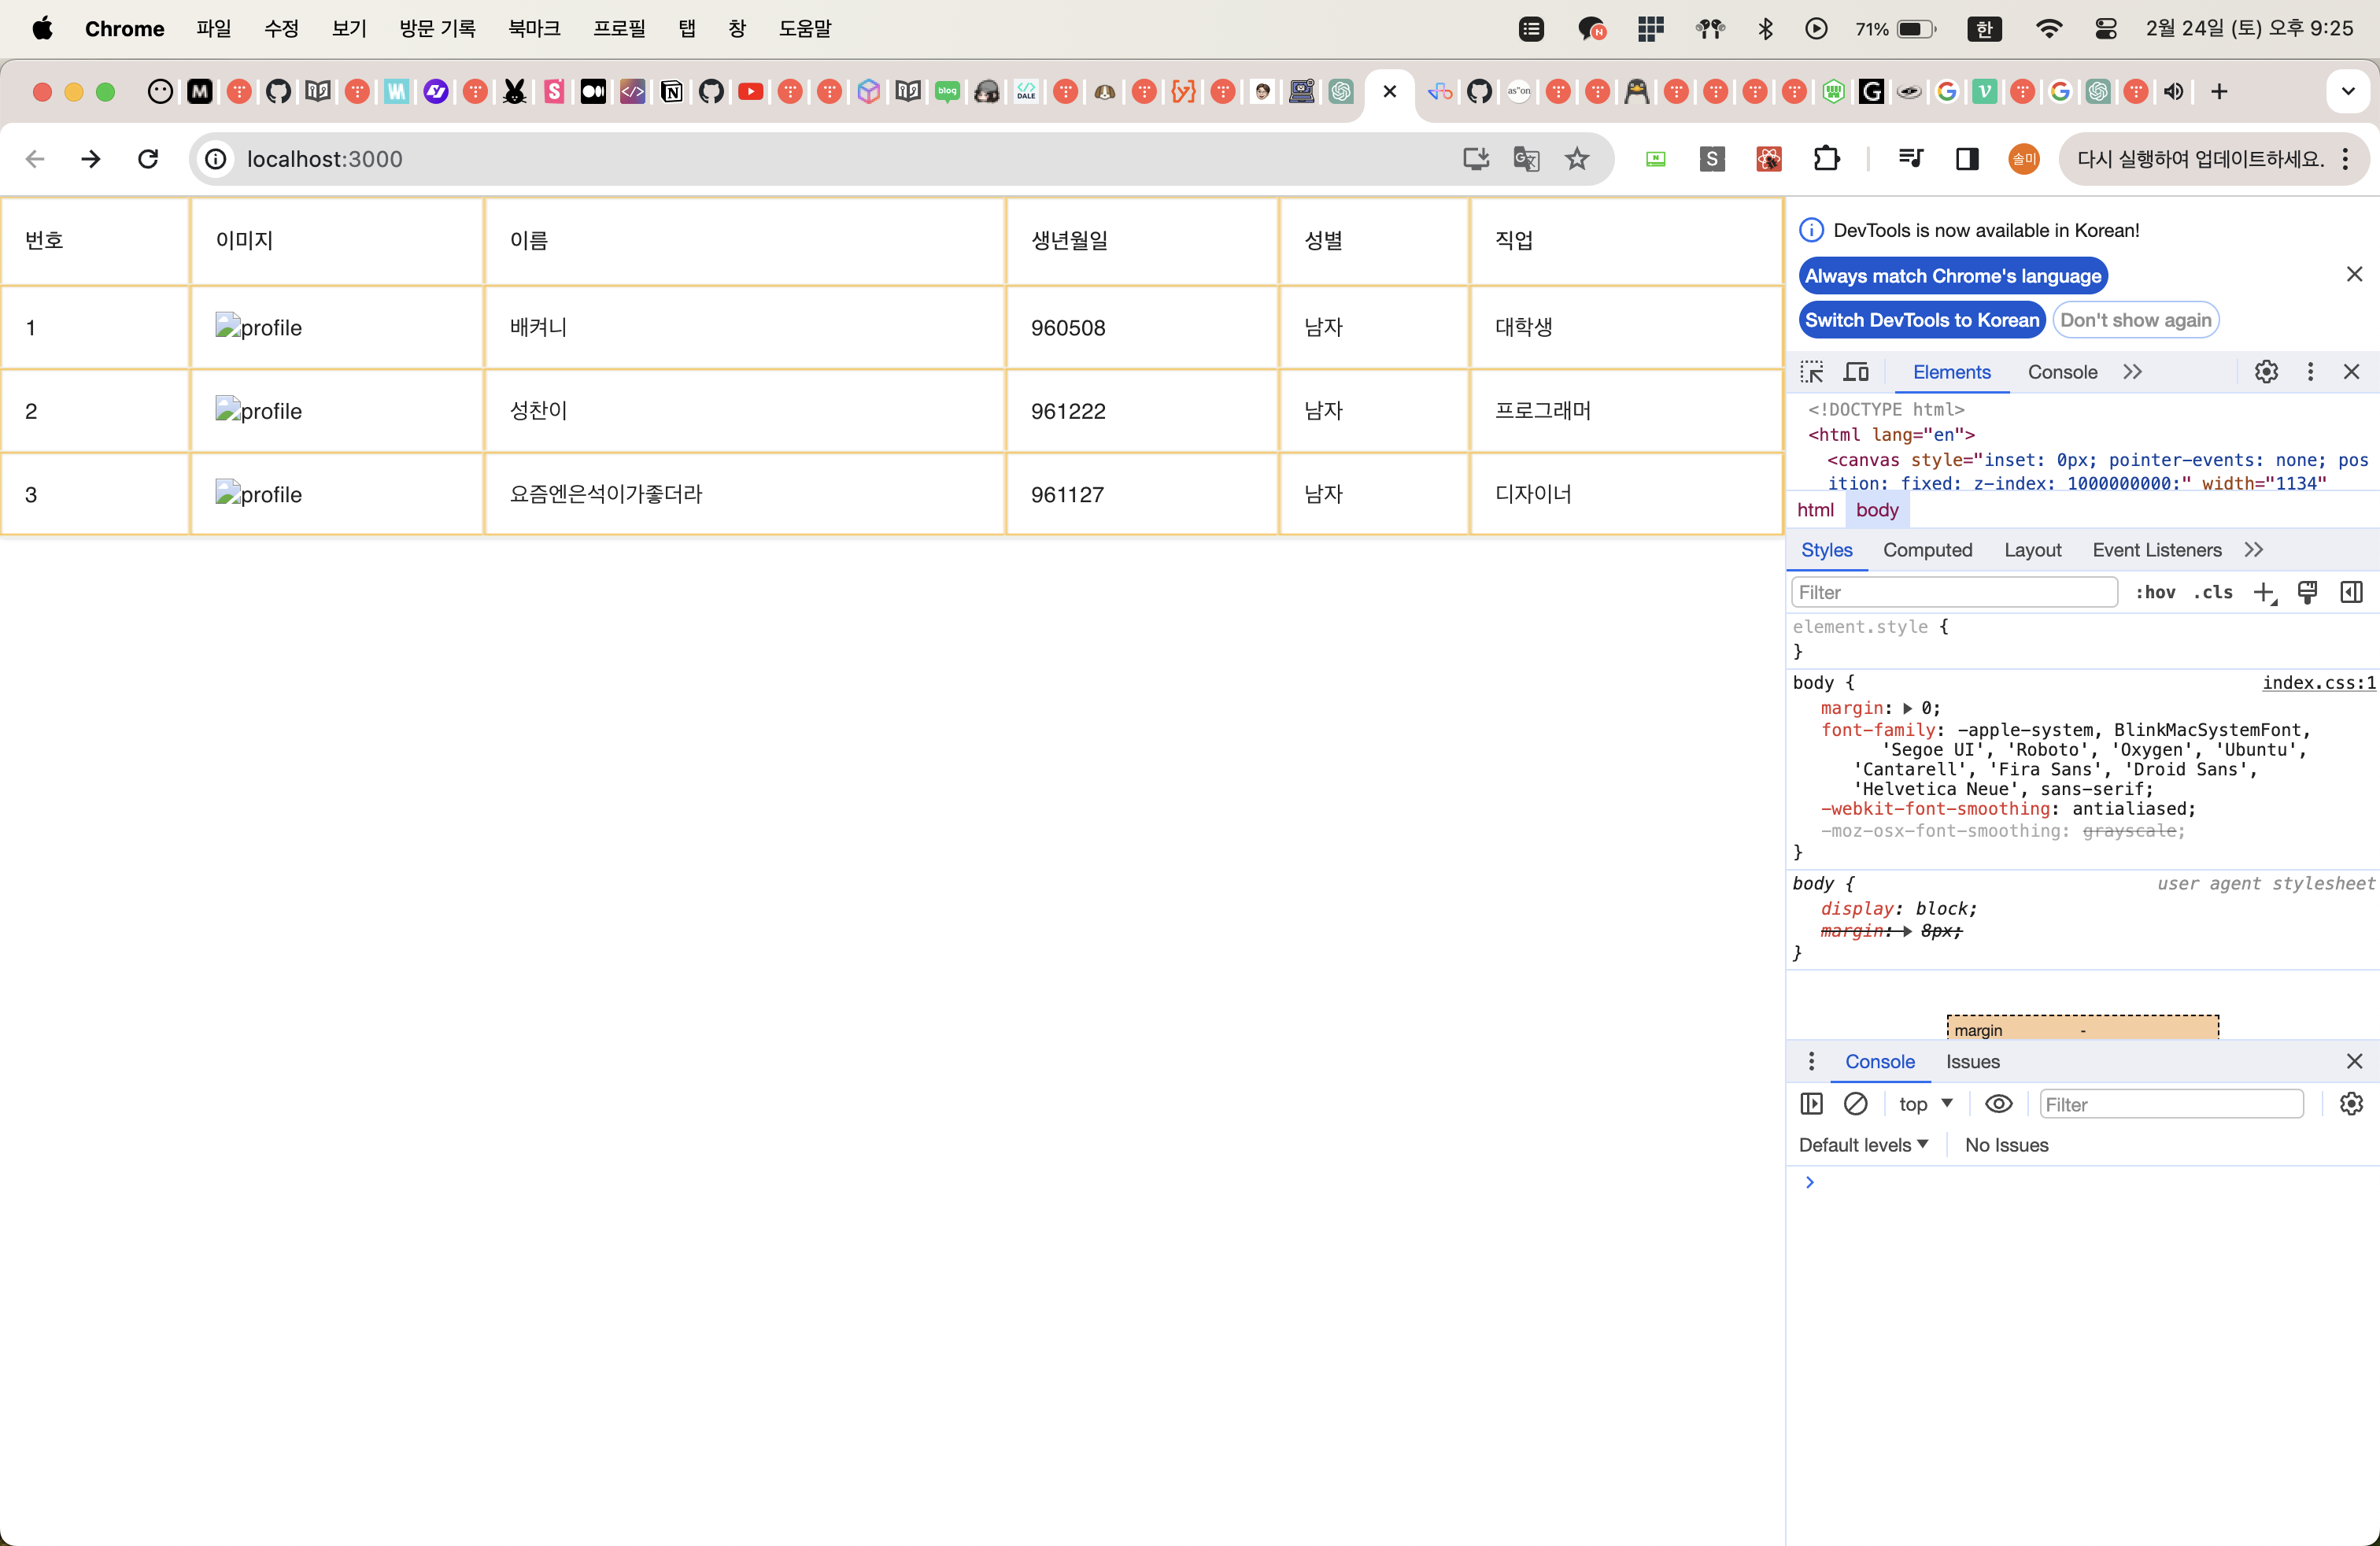
Task: Click Switch DevTools to Korean button
Action: point(1921,320)
